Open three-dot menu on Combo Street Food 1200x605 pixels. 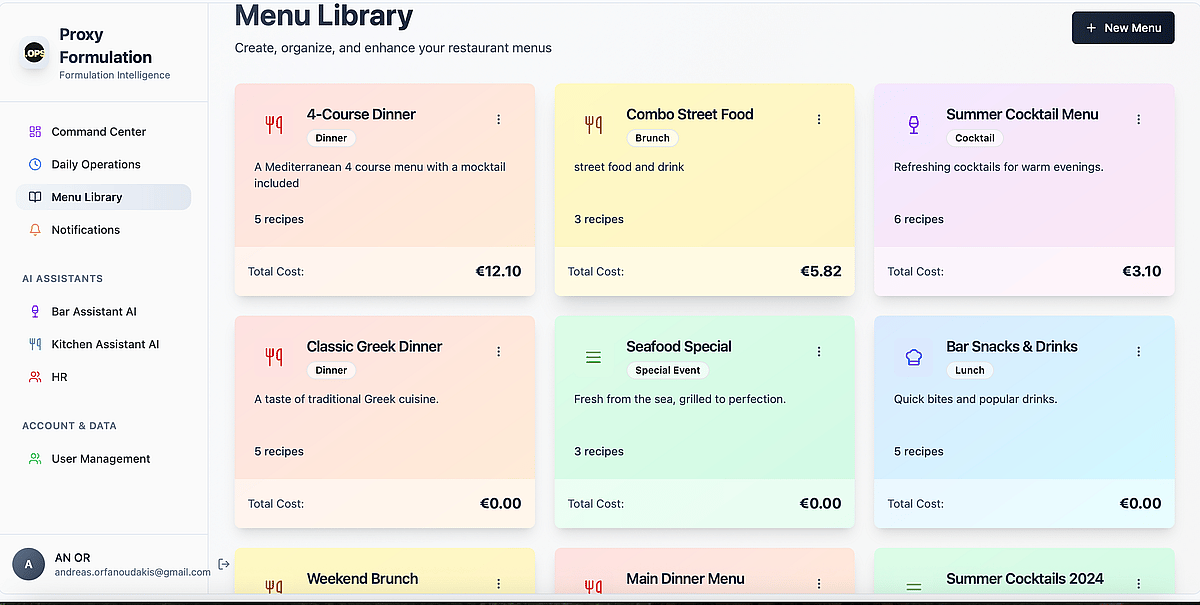coord(819,119)
